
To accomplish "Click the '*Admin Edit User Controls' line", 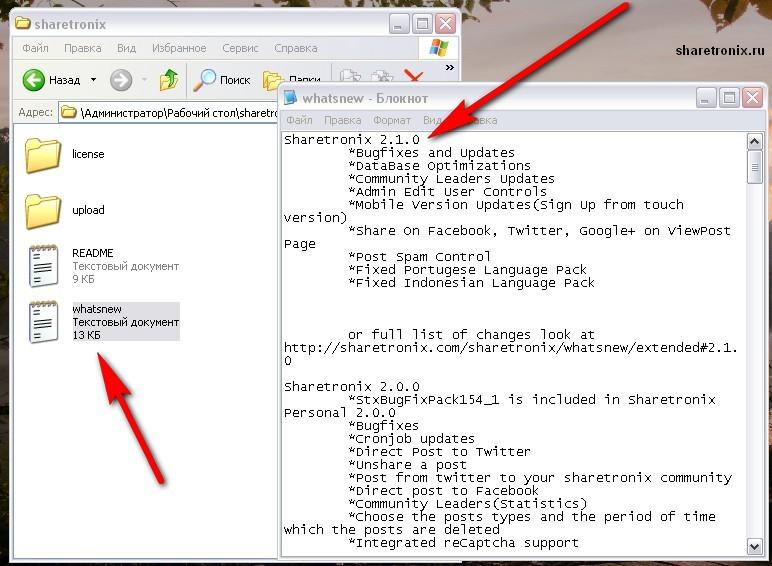I will (447, 192).
